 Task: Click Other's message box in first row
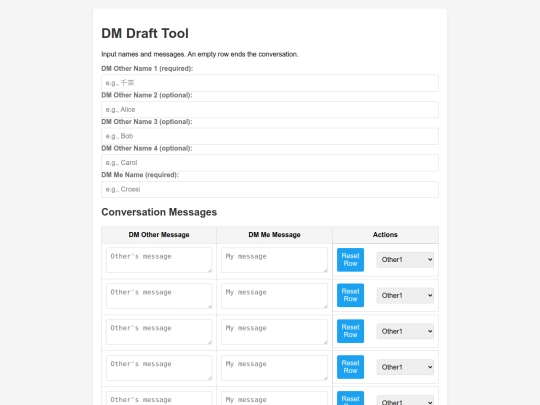tap(159, 260)
